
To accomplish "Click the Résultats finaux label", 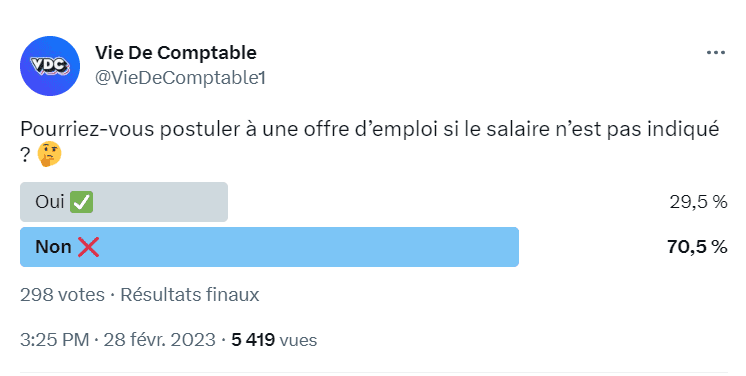I will tap(190, 295).
